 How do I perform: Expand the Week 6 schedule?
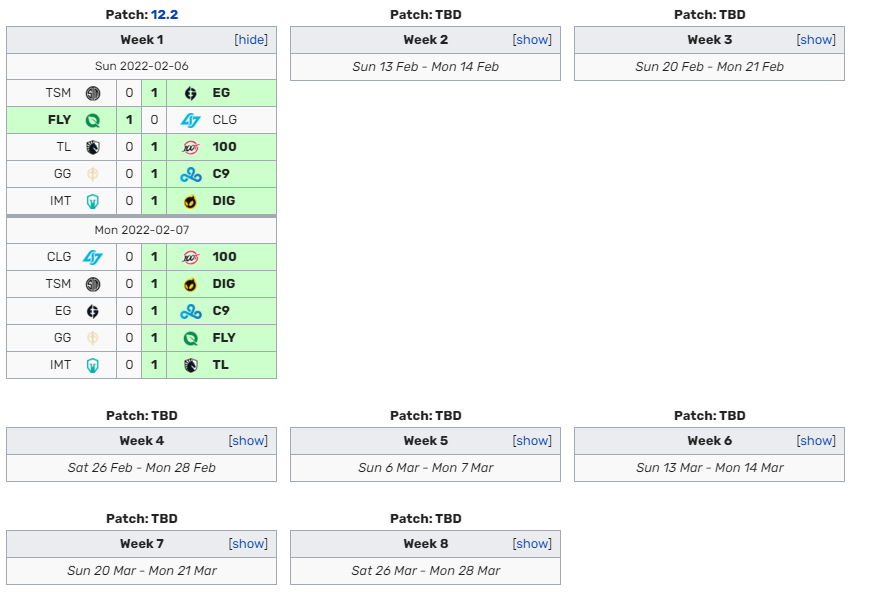coord(816,440)
